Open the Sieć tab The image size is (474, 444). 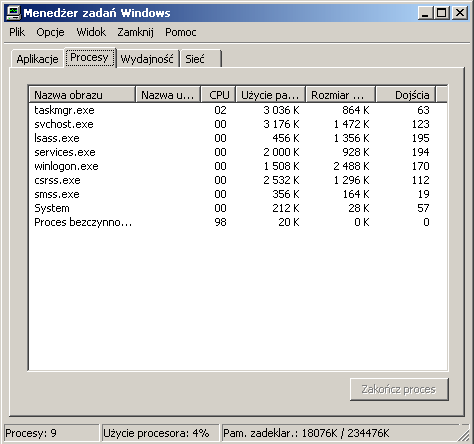tap(201, 59)
